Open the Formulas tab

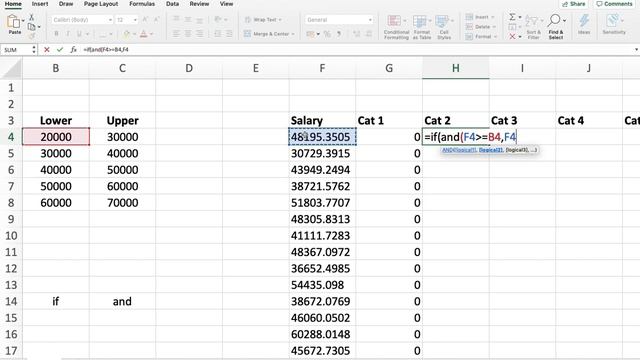142,4
